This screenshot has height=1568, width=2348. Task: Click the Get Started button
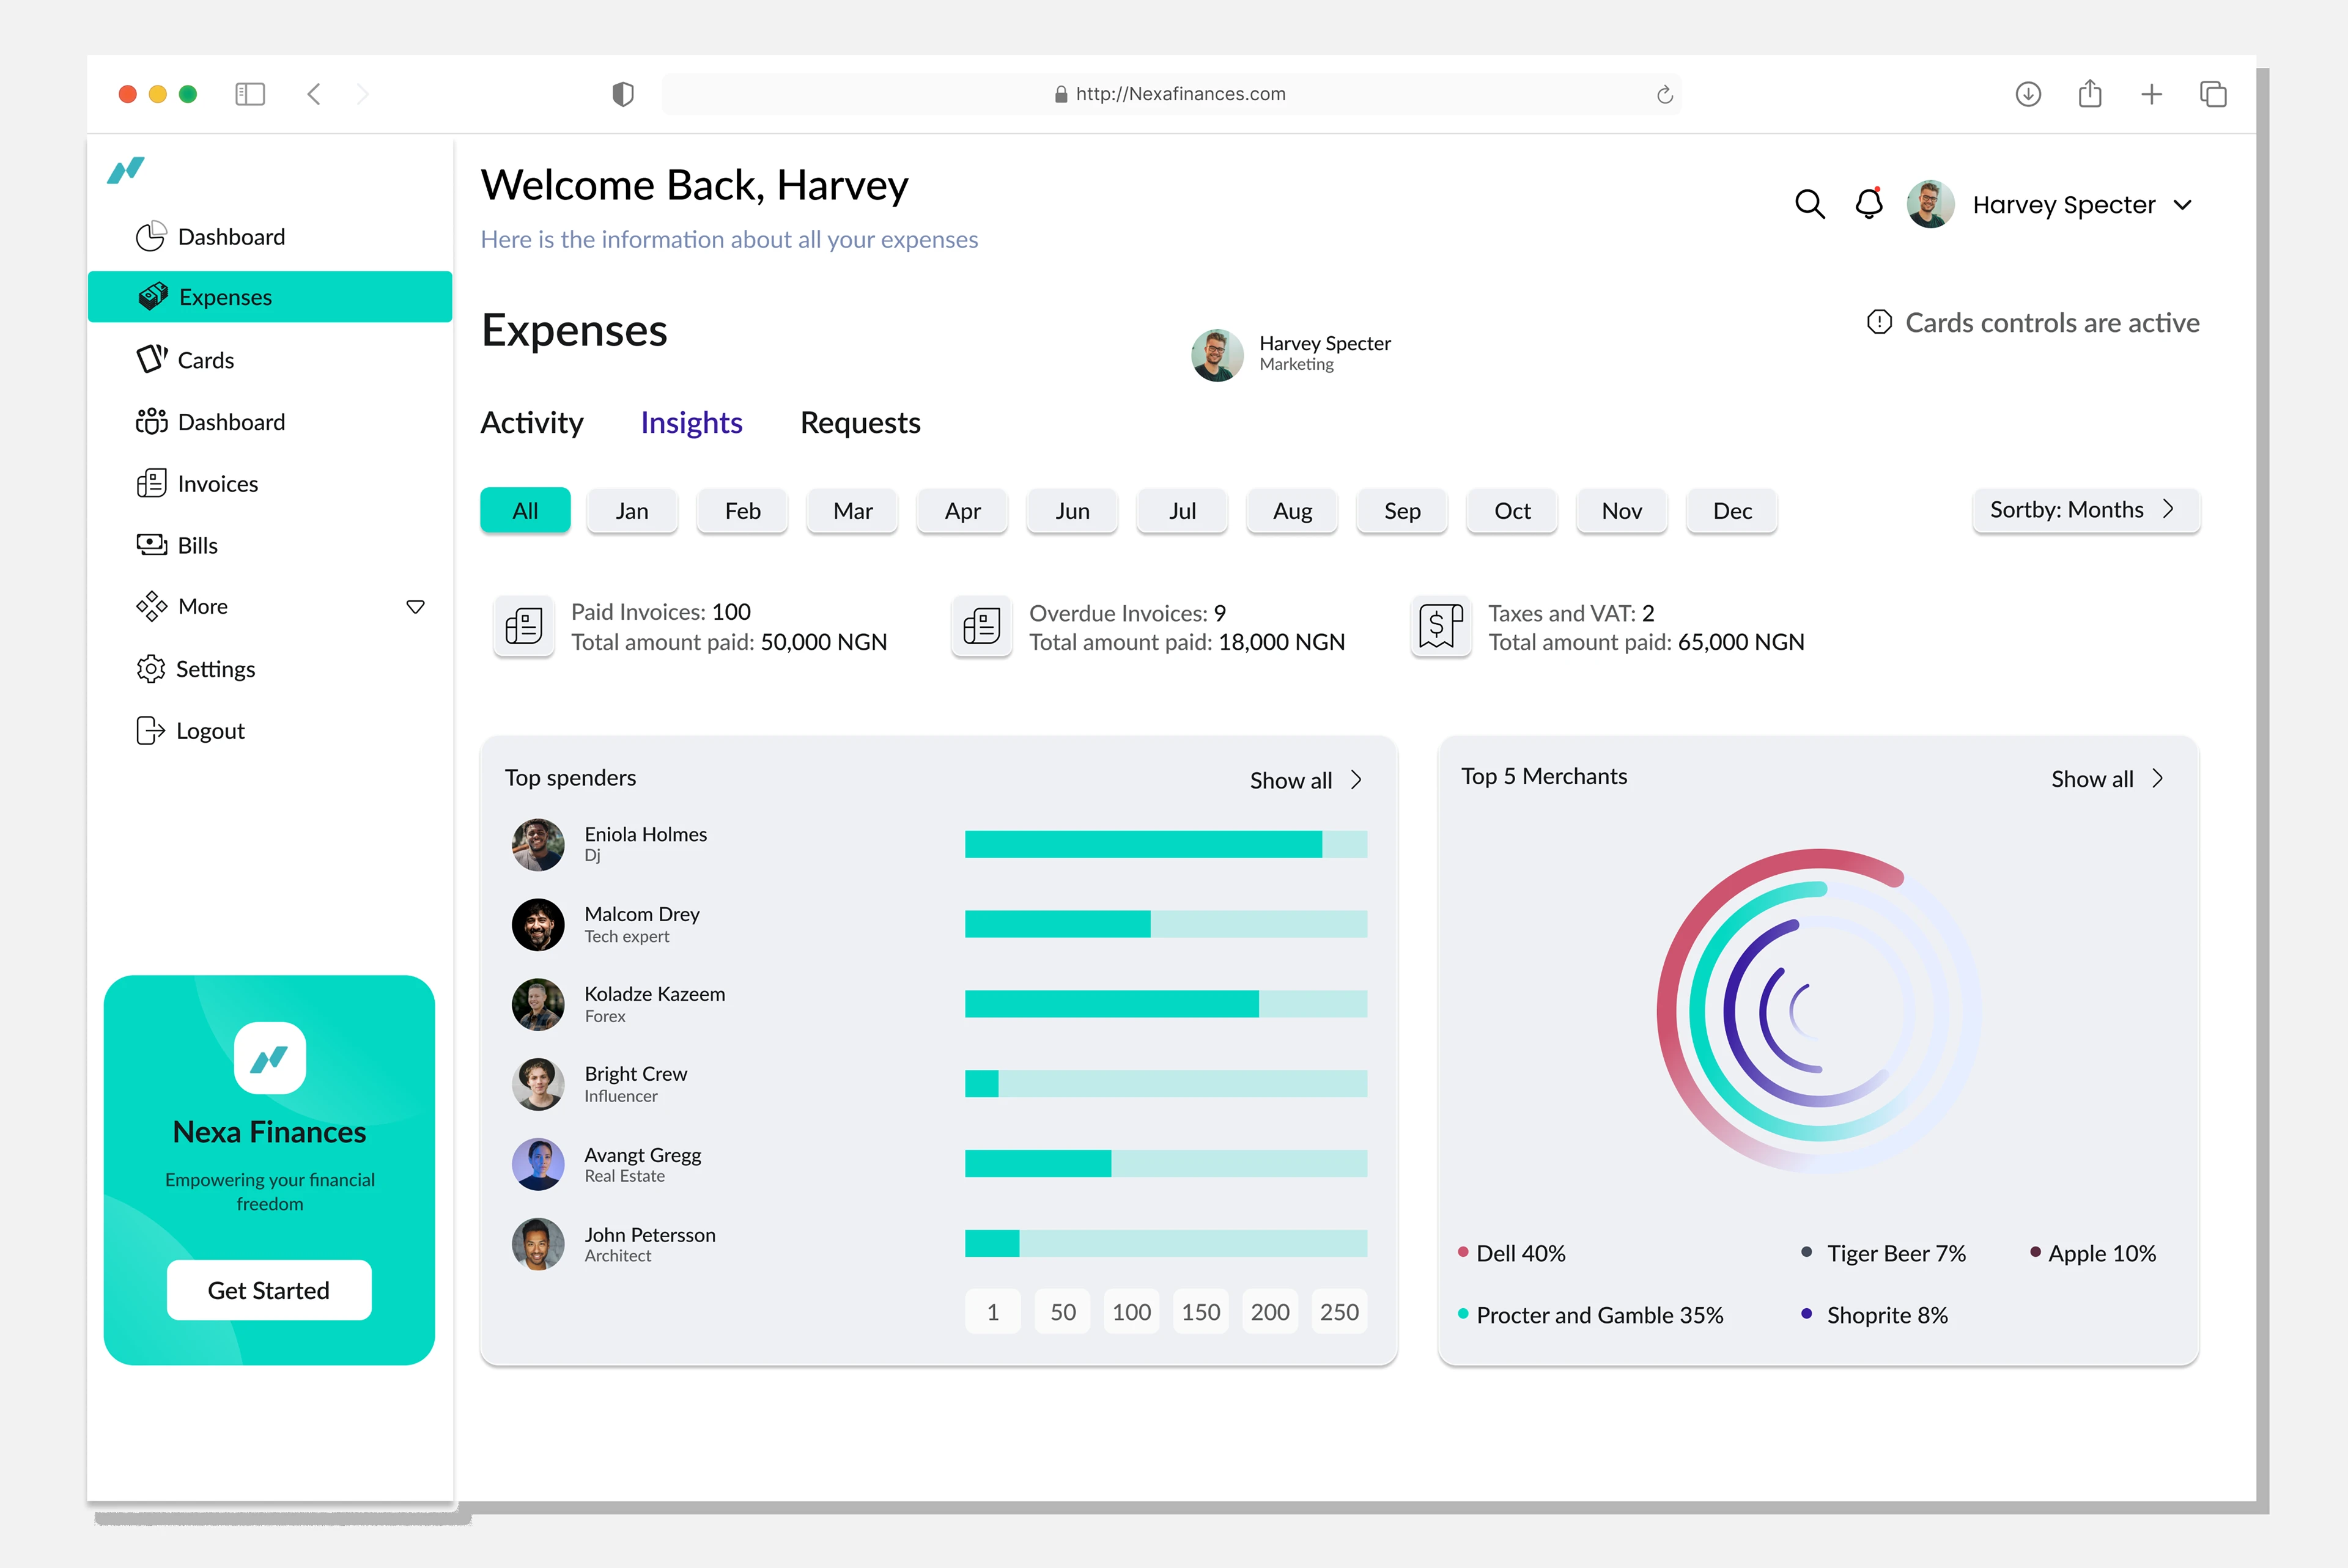click(x=269, y=1290)
